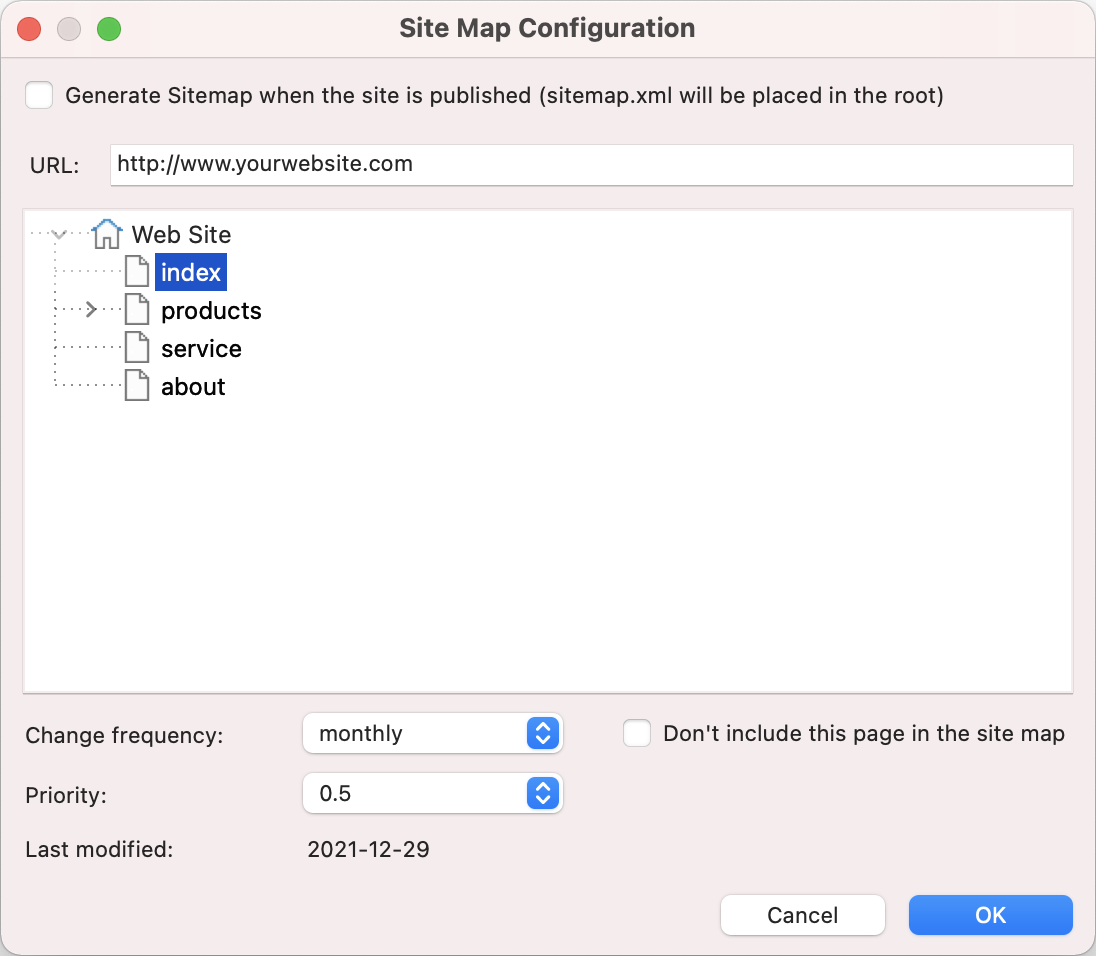Collapse the Web Site tree node
The image size is (1096, 956).
pos(58,233)
